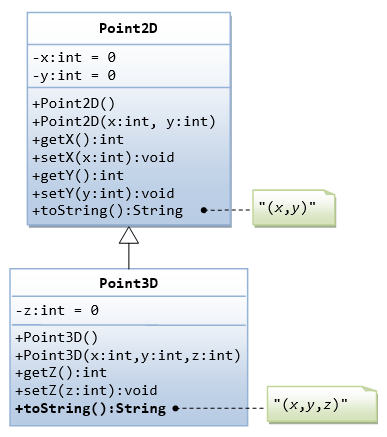Click the "(x,y)" note box

click(294, 208)
